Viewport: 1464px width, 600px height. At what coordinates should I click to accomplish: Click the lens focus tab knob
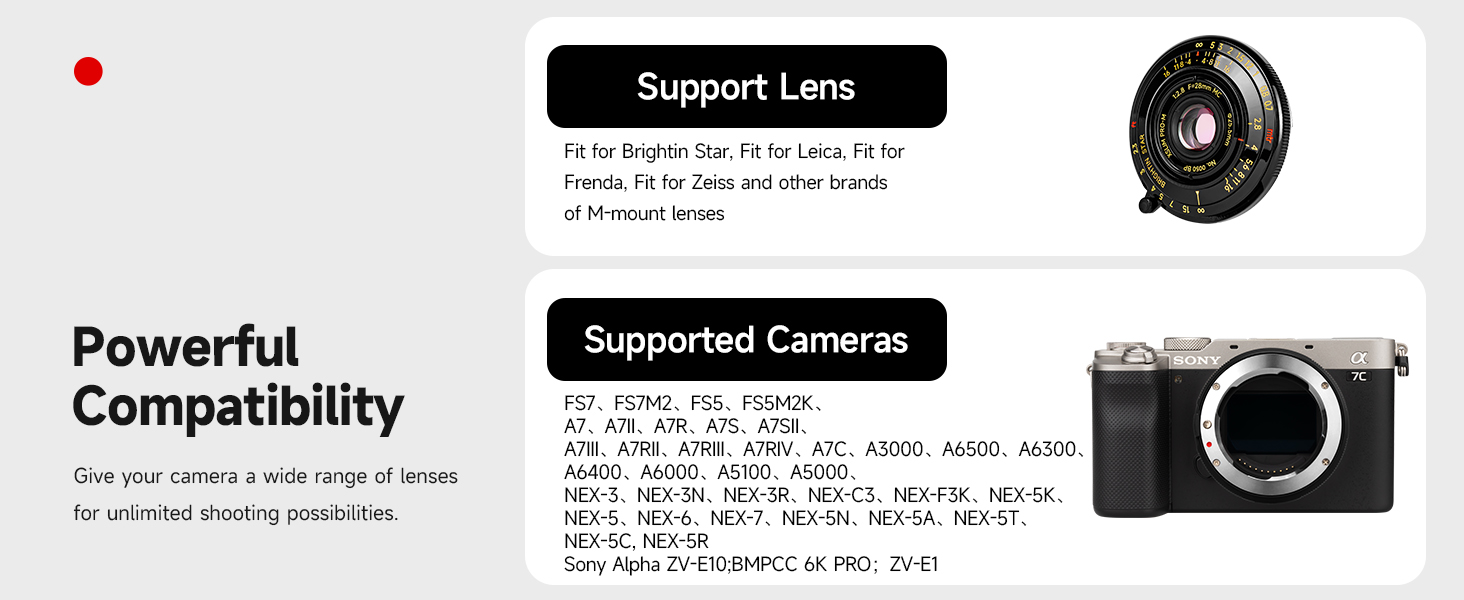tap(1146, 204)
